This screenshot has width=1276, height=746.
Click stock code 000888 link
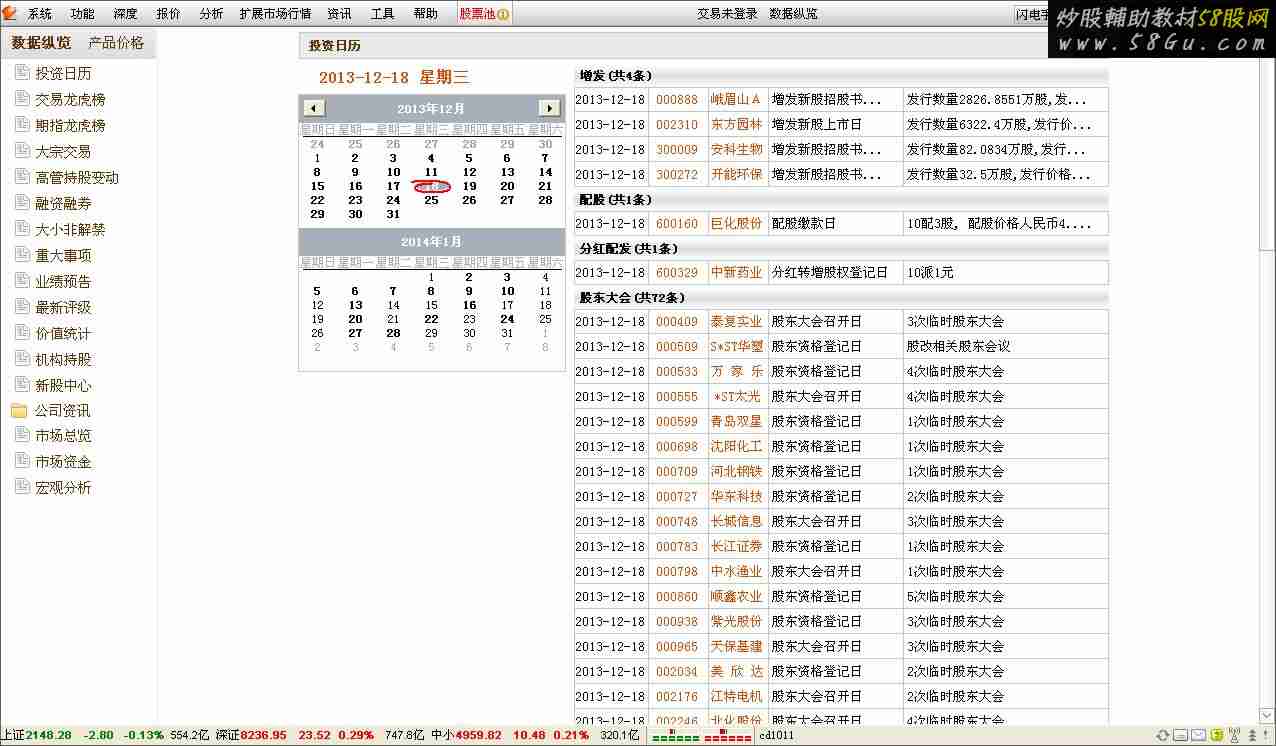click(677, 100)
